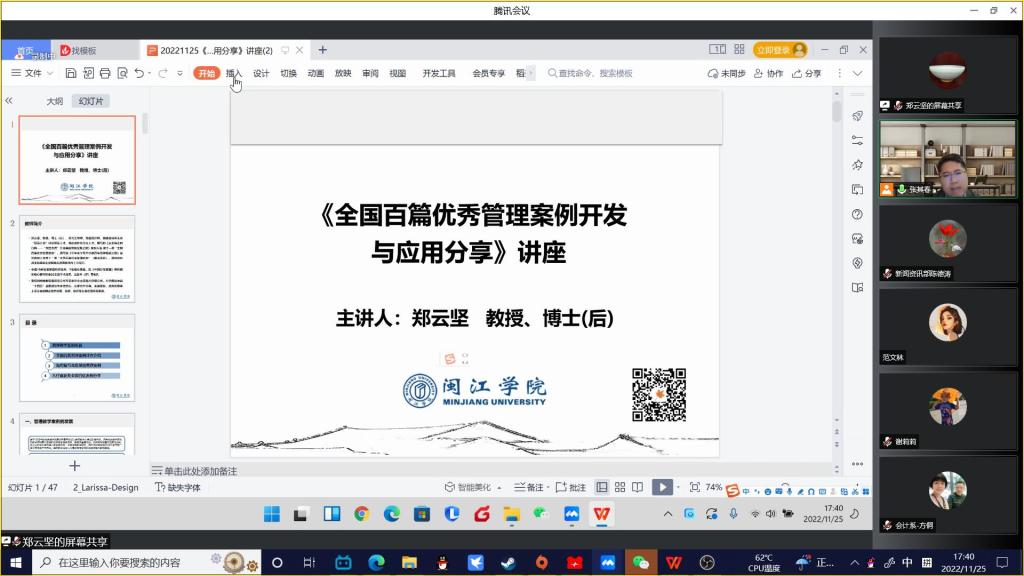1024x576 pixels.
Task: Select slide 3 thumbnail 目录
Action: (77, 357)
